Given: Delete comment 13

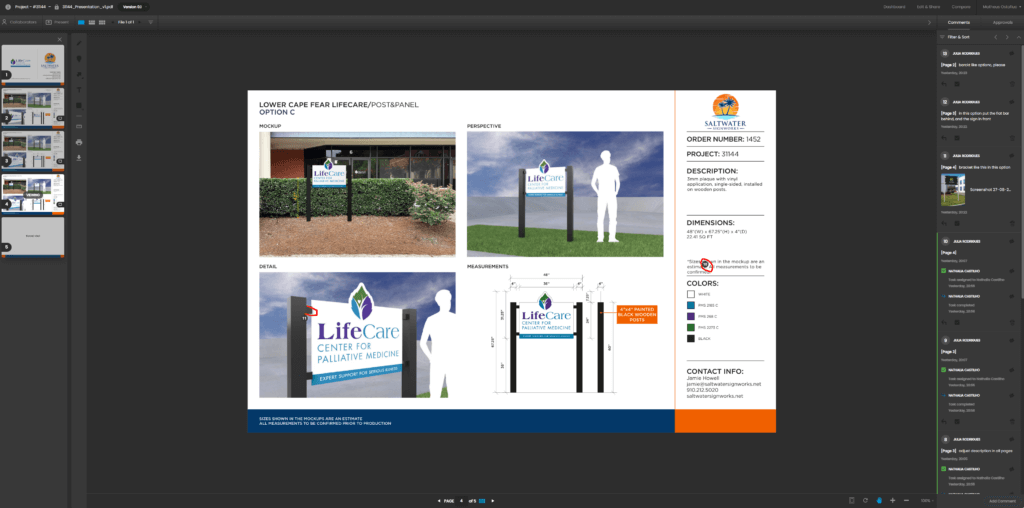Looking at the screenshot, I should (1012, 84).
